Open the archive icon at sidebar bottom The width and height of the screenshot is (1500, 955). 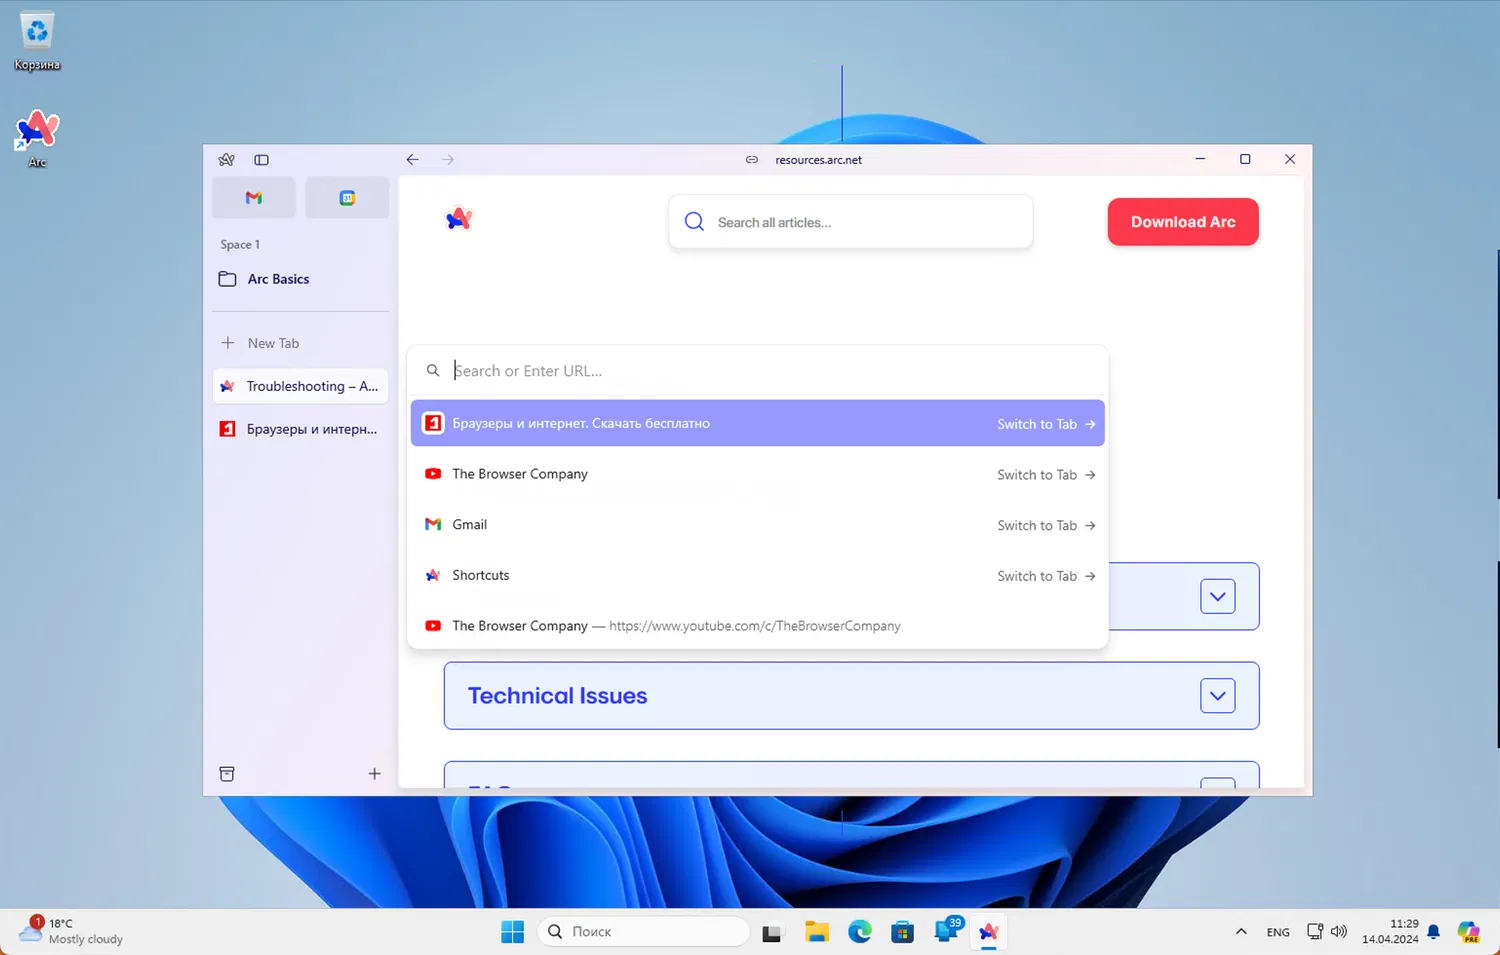coord(227,774)
